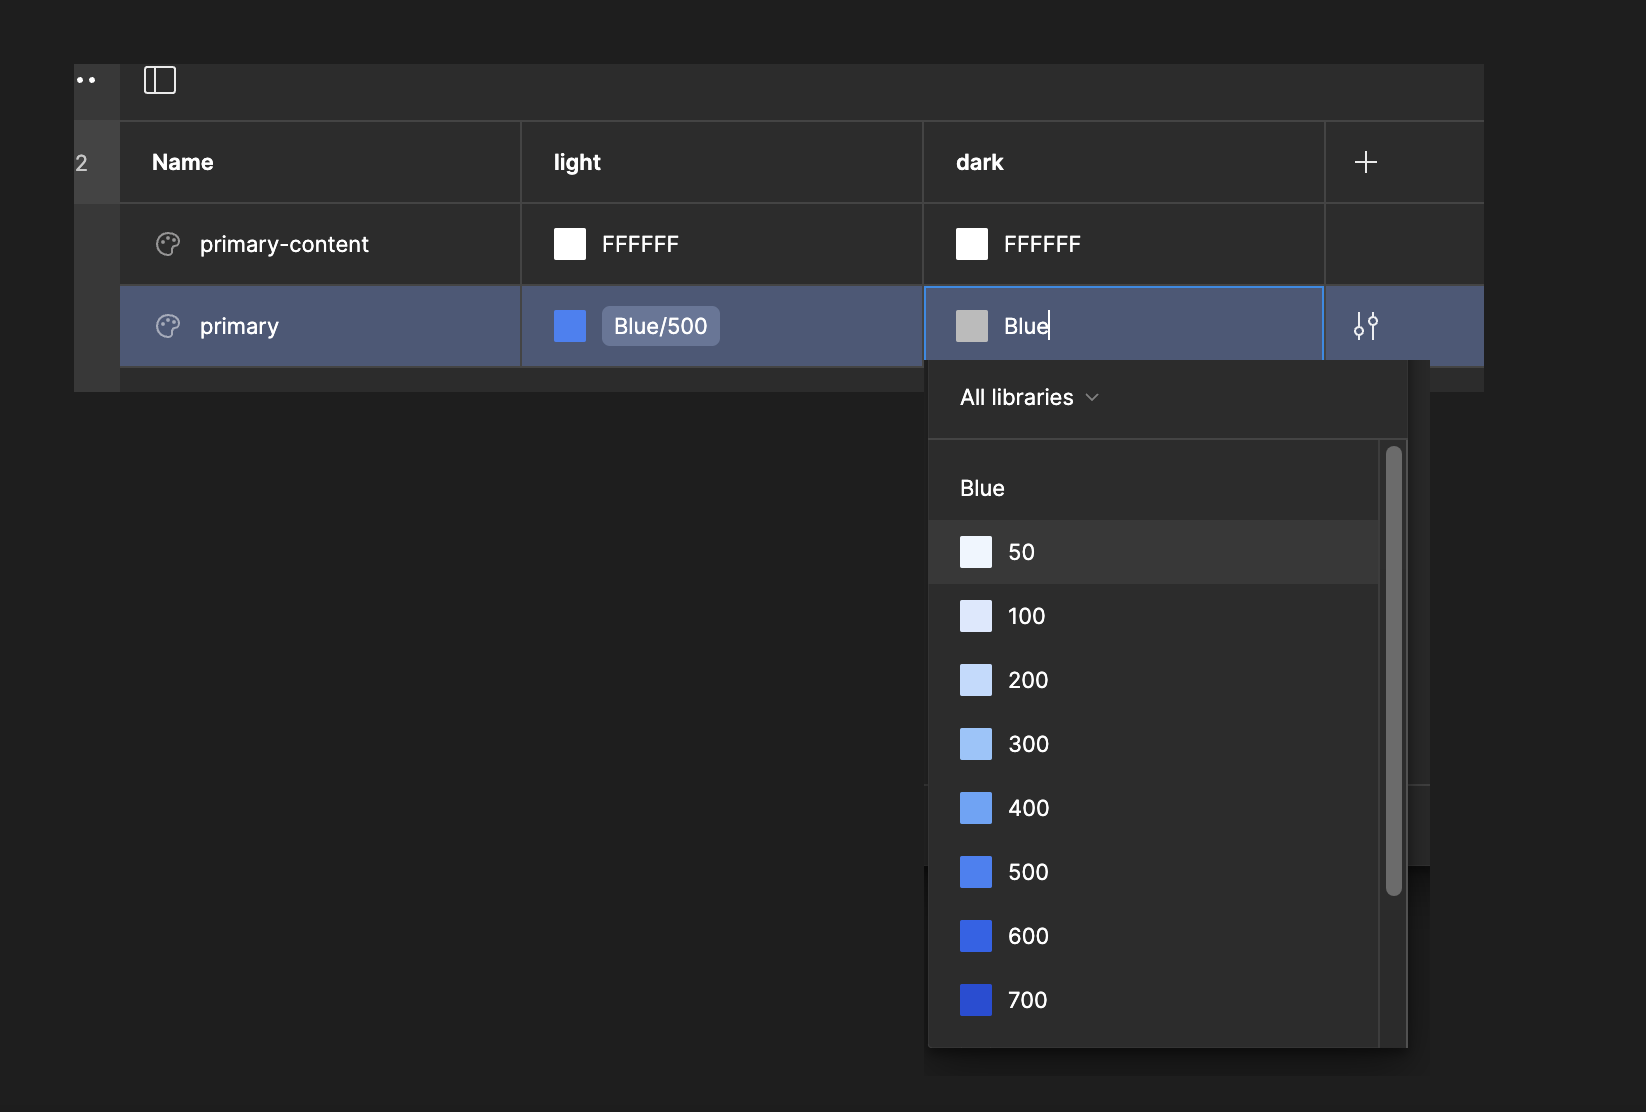
Task: Pick the 500 option in Blue list
Action: [1153, 872]
